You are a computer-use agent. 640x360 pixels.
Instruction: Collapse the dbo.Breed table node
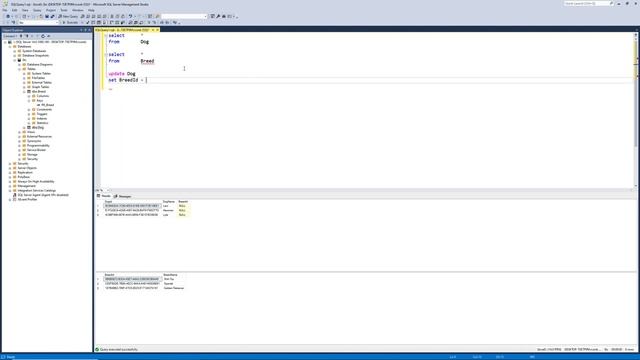click(x=24, y=91)
